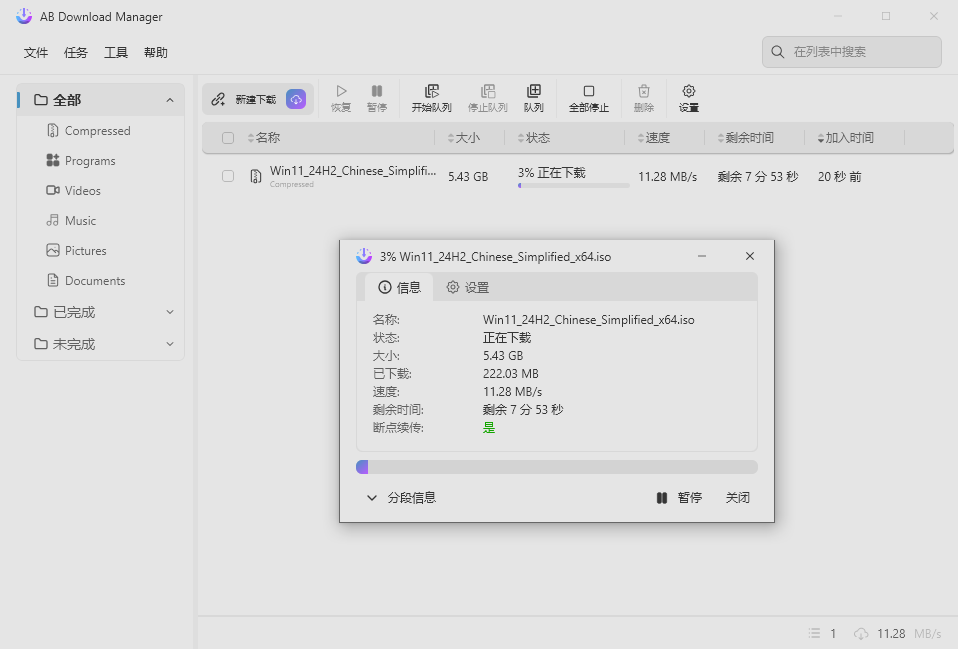Click Stop Queue (停止队列) toolbar icon
Screen dimensions: 958x649
pyautogui.click(x=488, y=91)
